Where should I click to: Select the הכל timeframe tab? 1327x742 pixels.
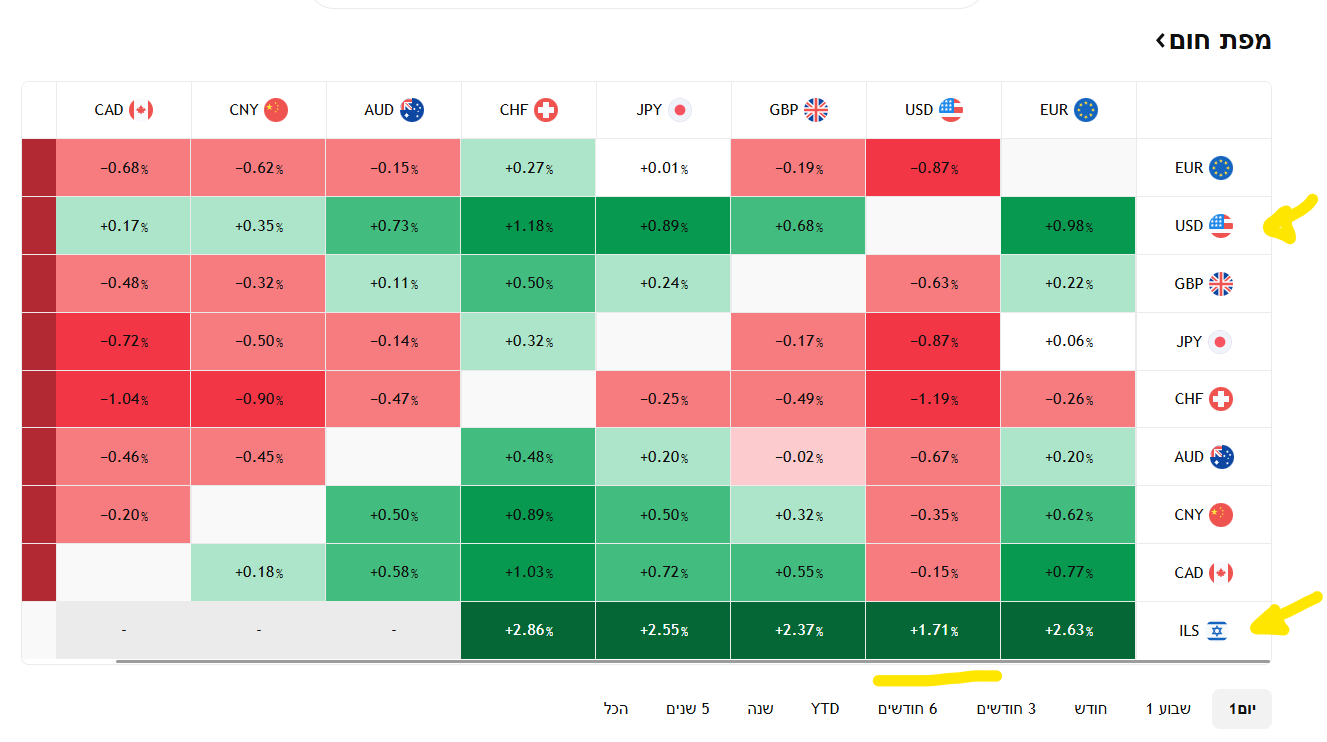click(x=616, y=709)
